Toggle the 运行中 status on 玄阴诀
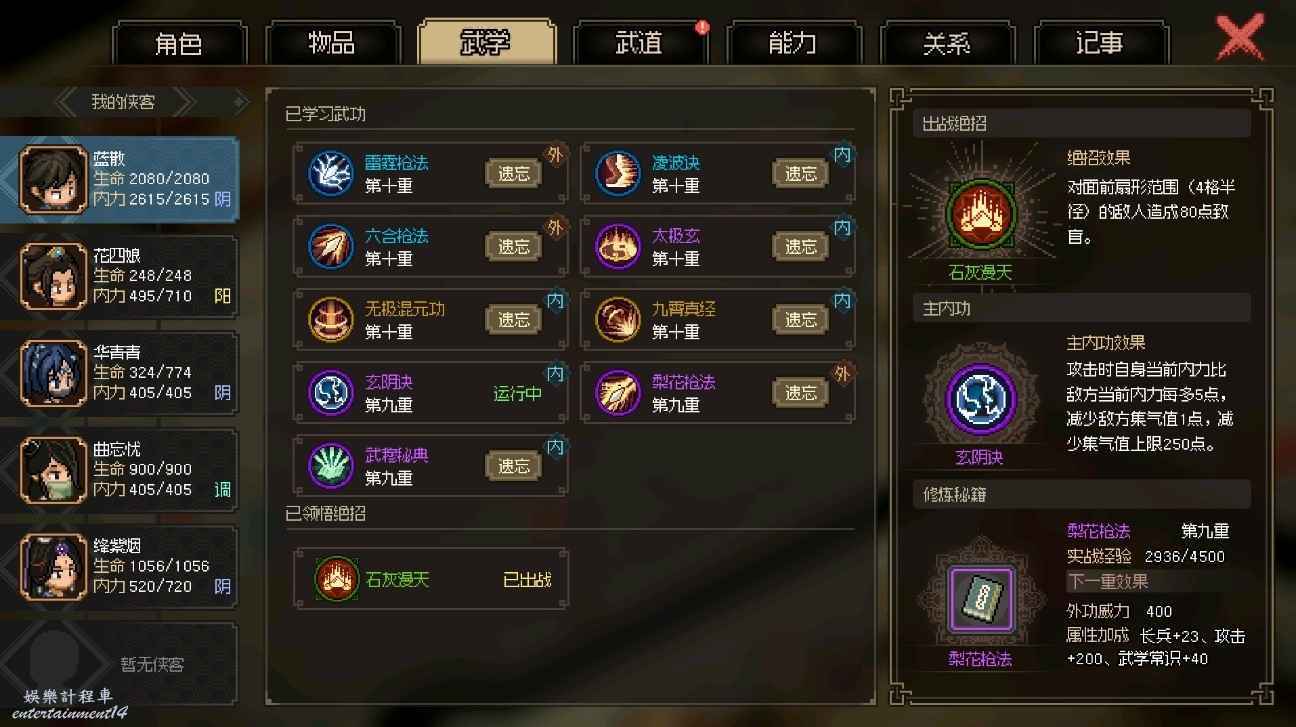1296x727 pixels. (517, 393)
